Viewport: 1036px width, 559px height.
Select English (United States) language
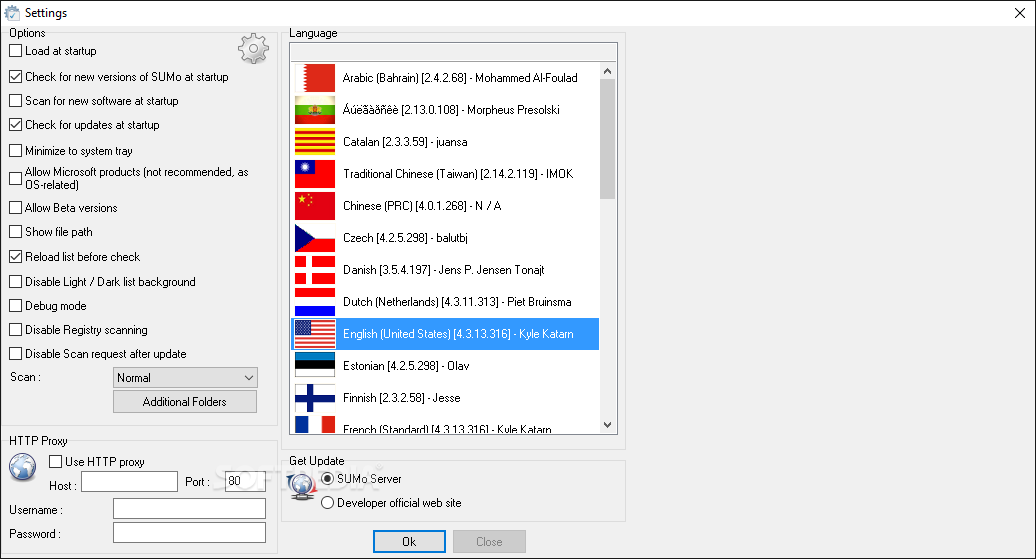click(445, 334)
